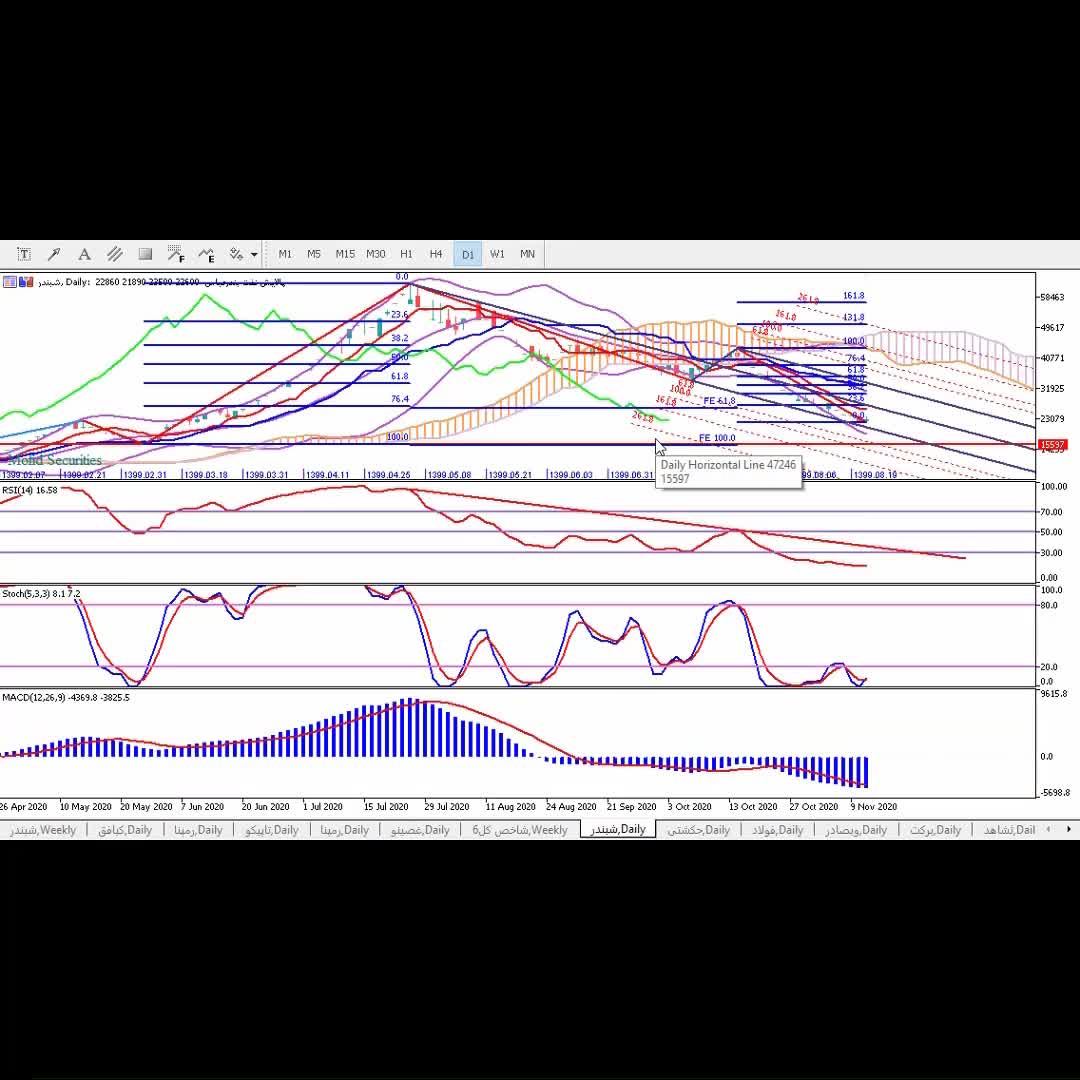
Task: Open the شاخص كل6 Weekly chart tab
Action: pyautogui.click(x=520, y=830)
